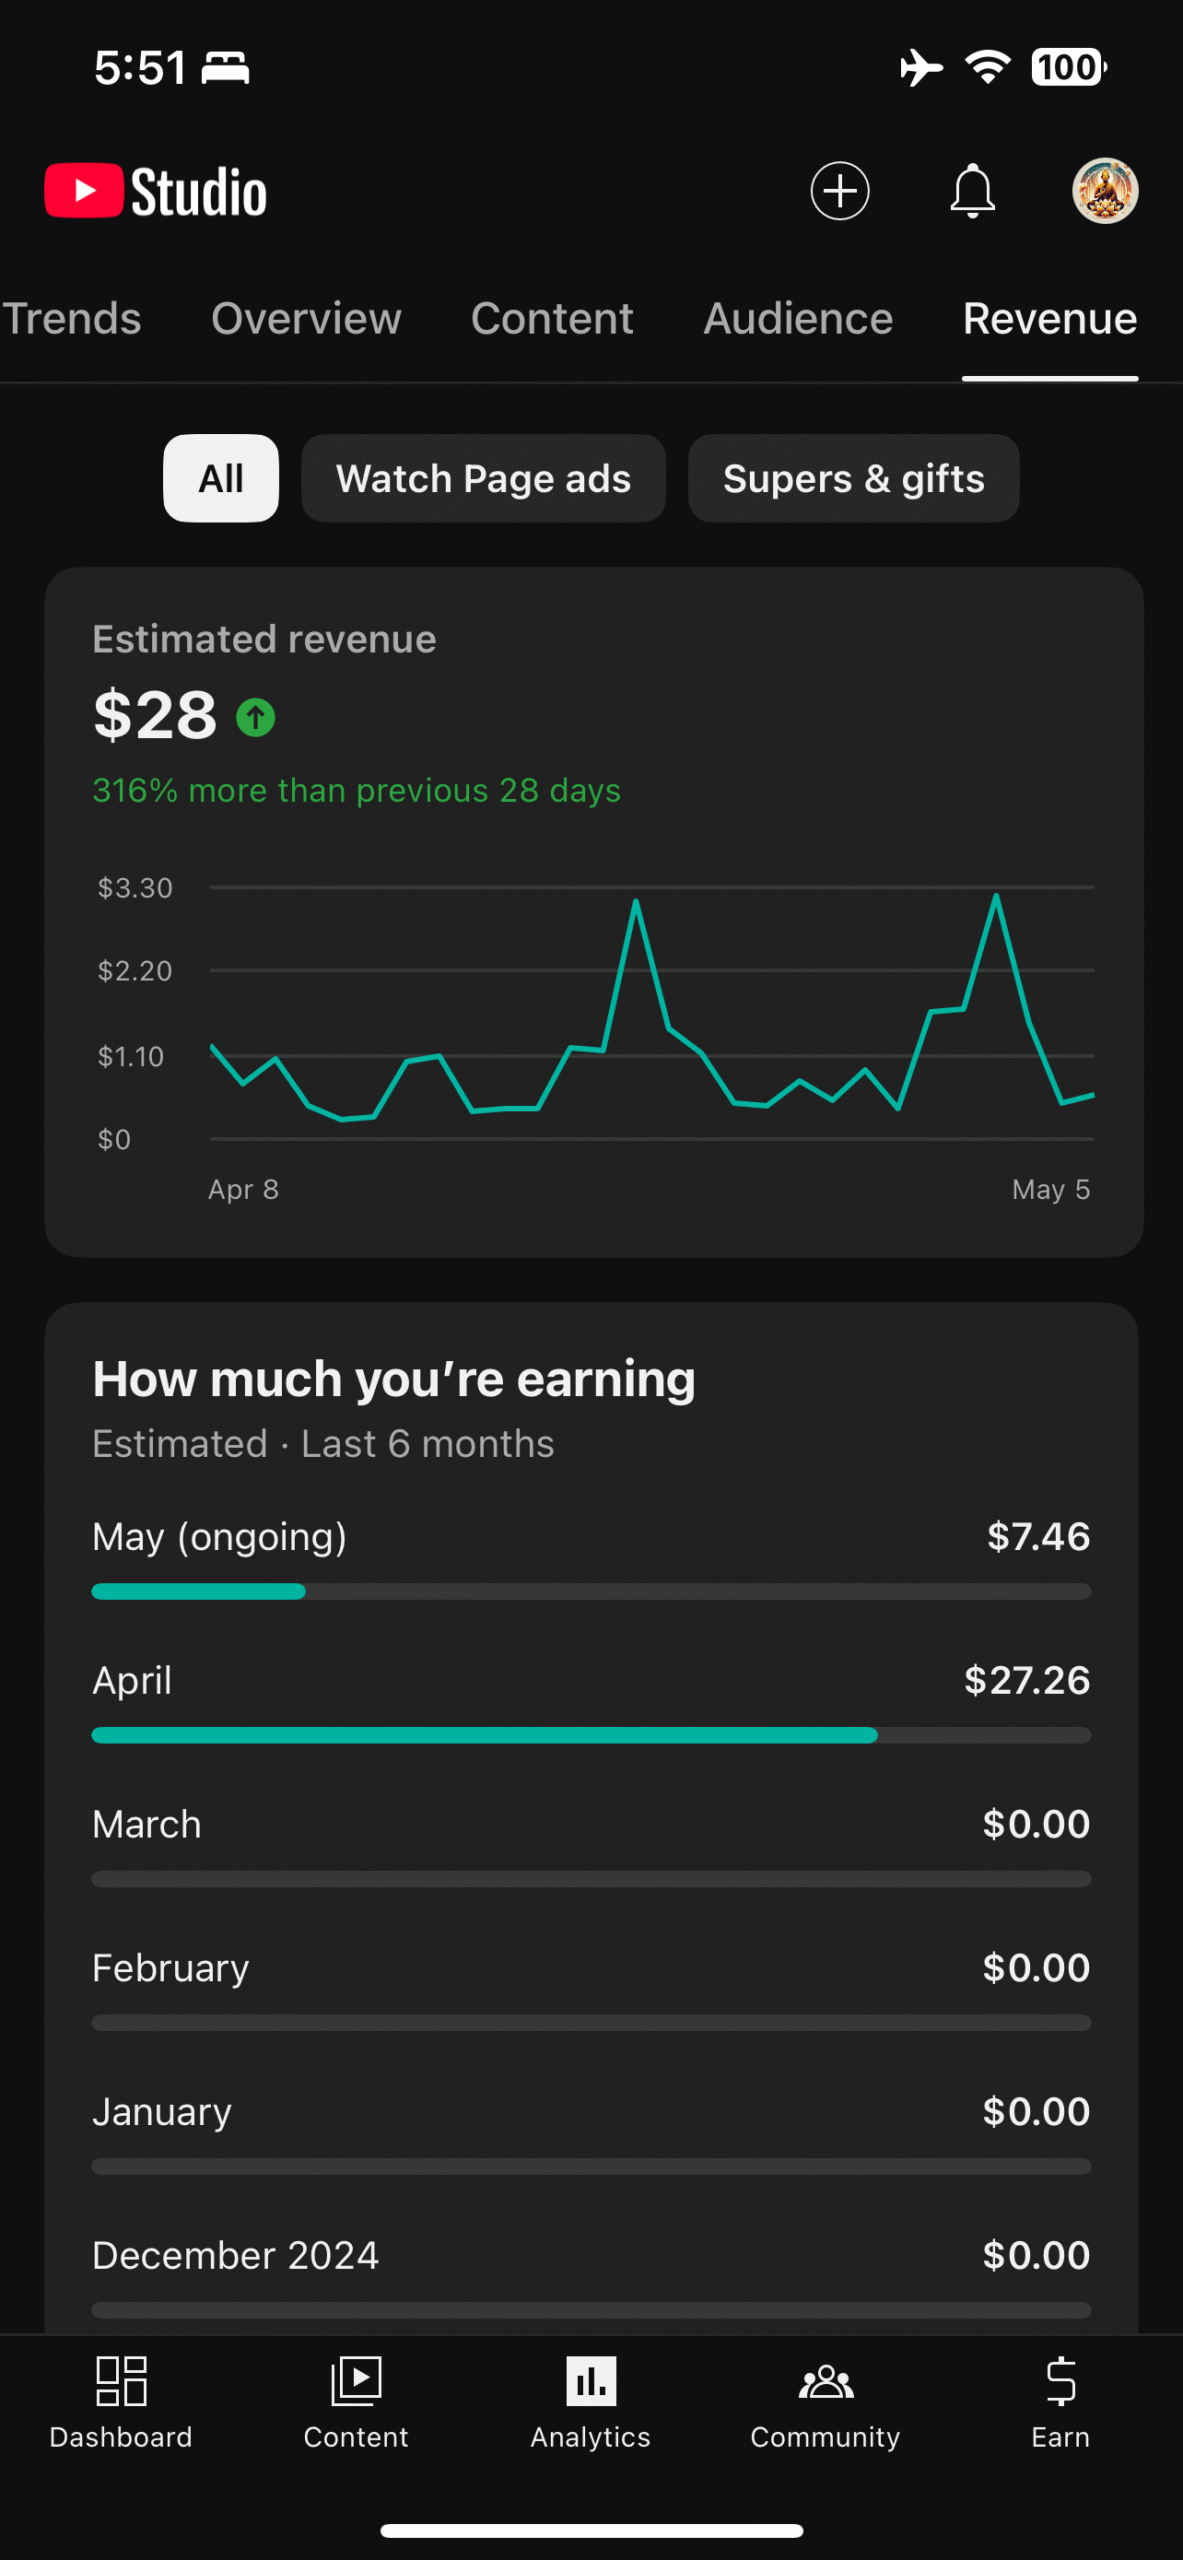Open notifications bell

(x=972, y=191)
